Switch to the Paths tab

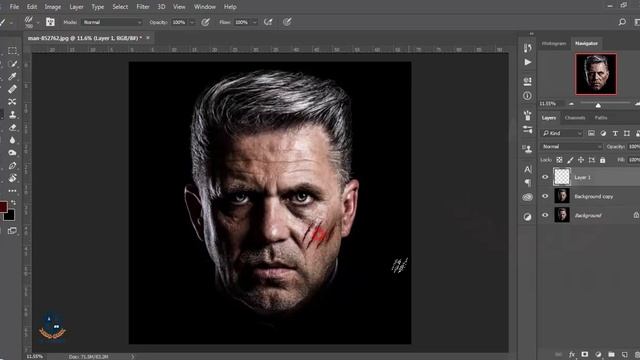coord(601,118)
